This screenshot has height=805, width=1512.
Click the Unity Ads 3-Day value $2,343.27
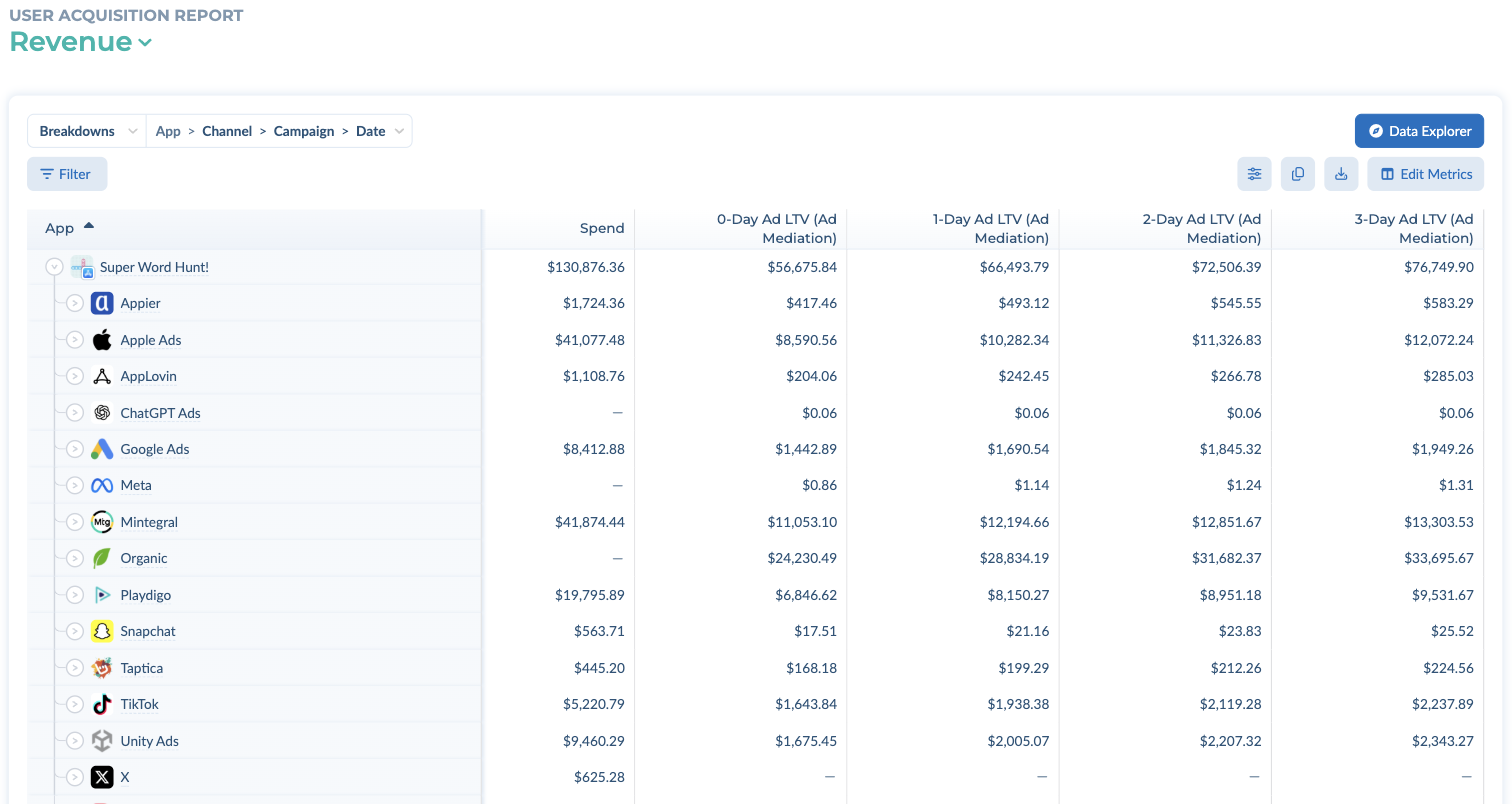[1443, 741]
